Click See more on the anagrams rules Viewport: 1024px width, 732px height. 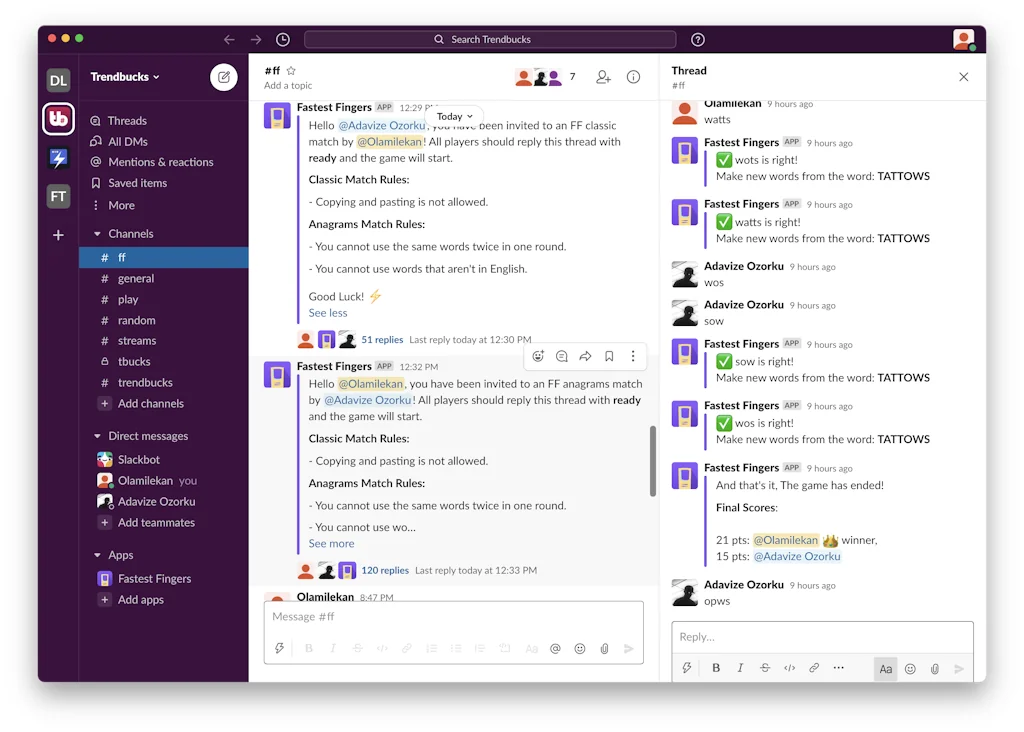tap(331, 543)
